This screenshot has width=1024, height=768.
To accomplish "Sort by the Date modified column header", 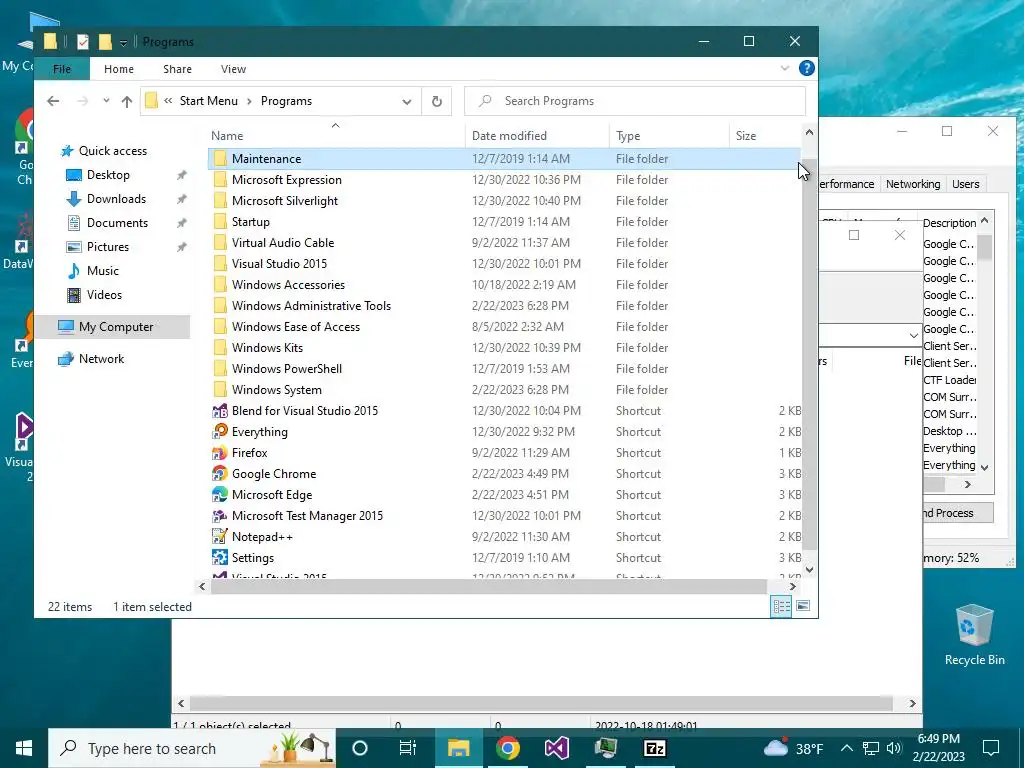I will coord(537,135).
